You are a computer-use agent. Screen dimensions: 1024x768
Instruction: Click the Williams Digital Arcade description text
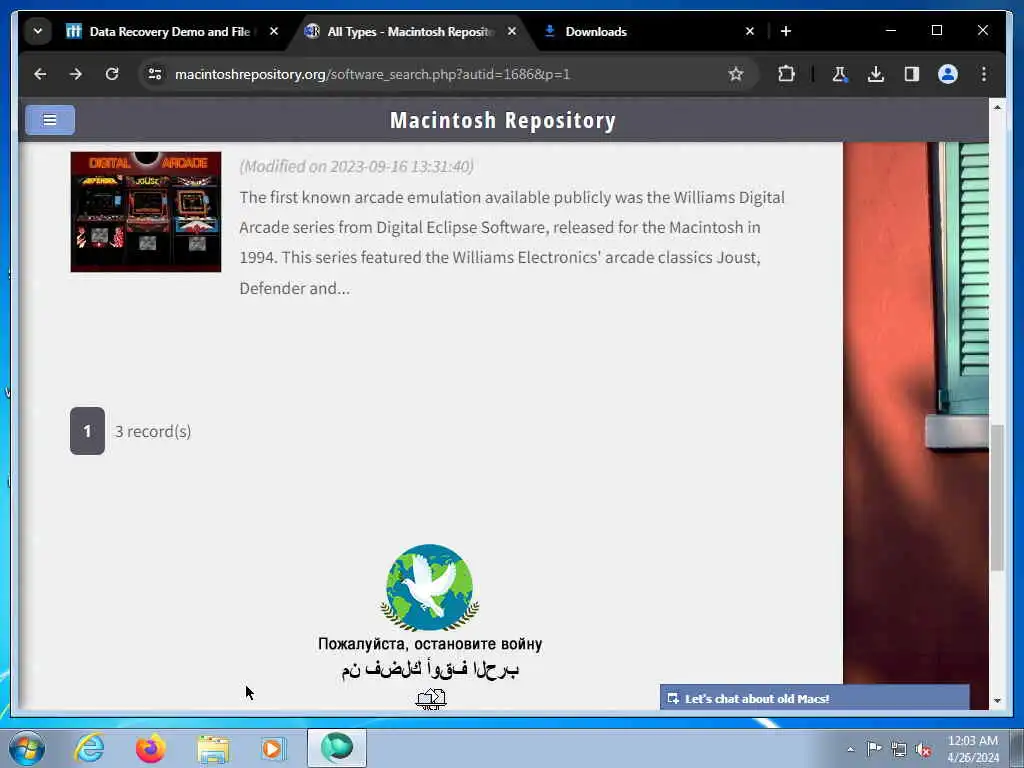tap(512, 242)
